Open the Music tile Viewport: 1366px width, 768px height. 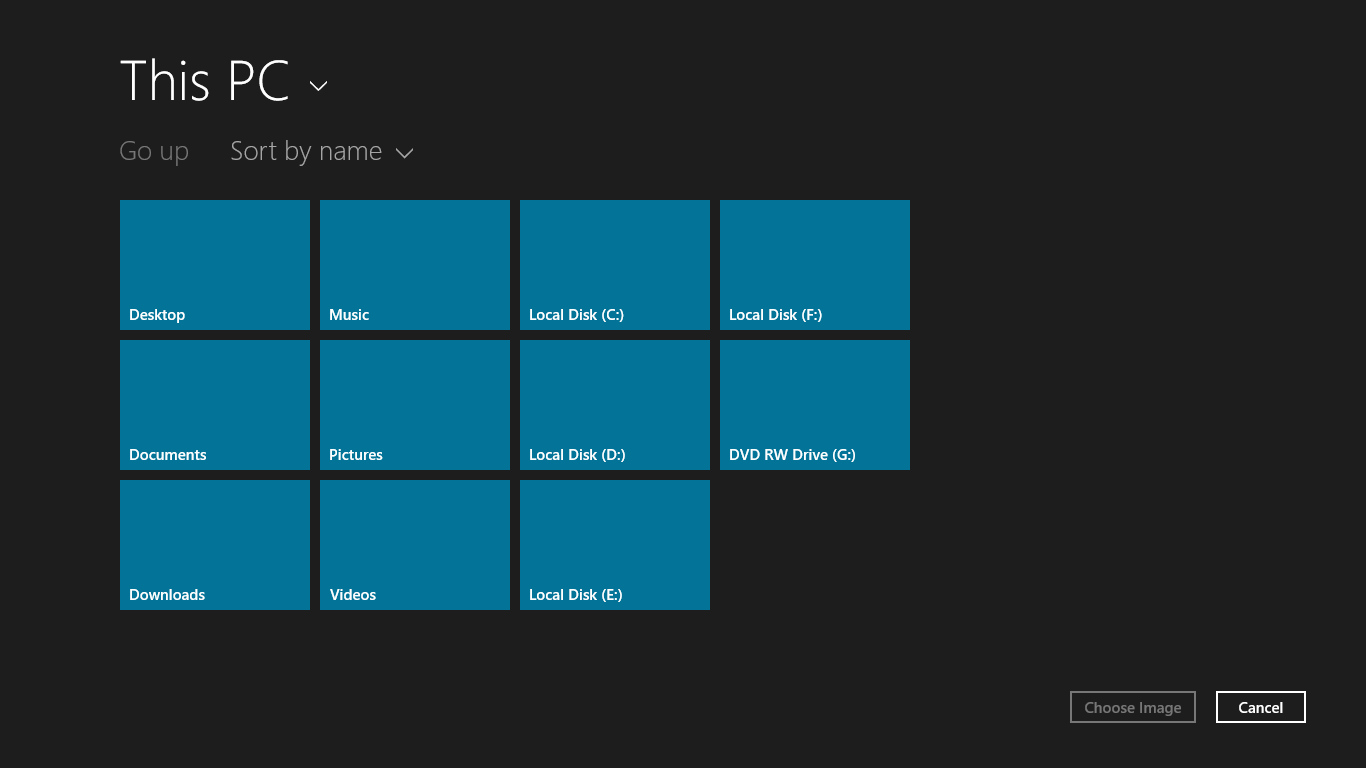point(414,265)
